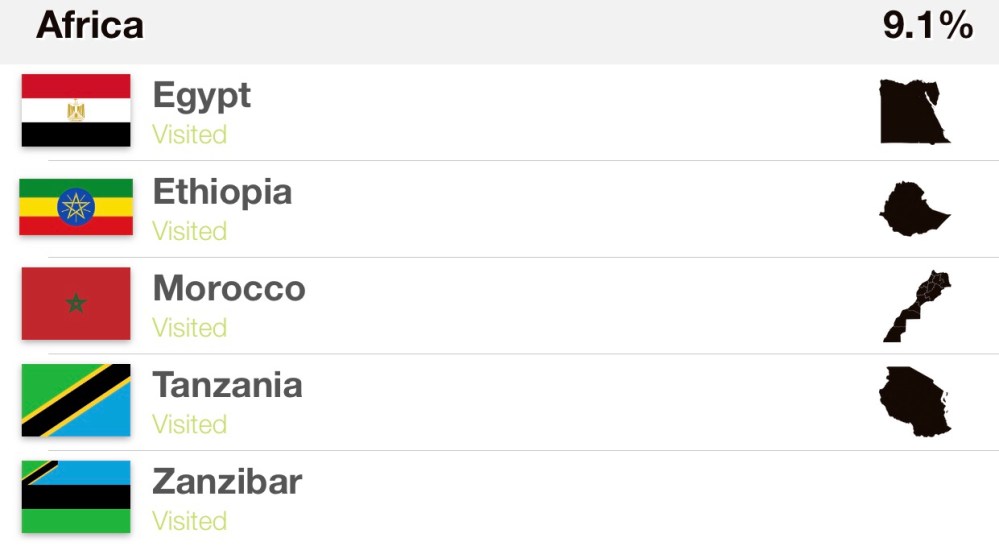Collapse the Africa section header
The height and width of the screenshot is (546, 999).
90,26
